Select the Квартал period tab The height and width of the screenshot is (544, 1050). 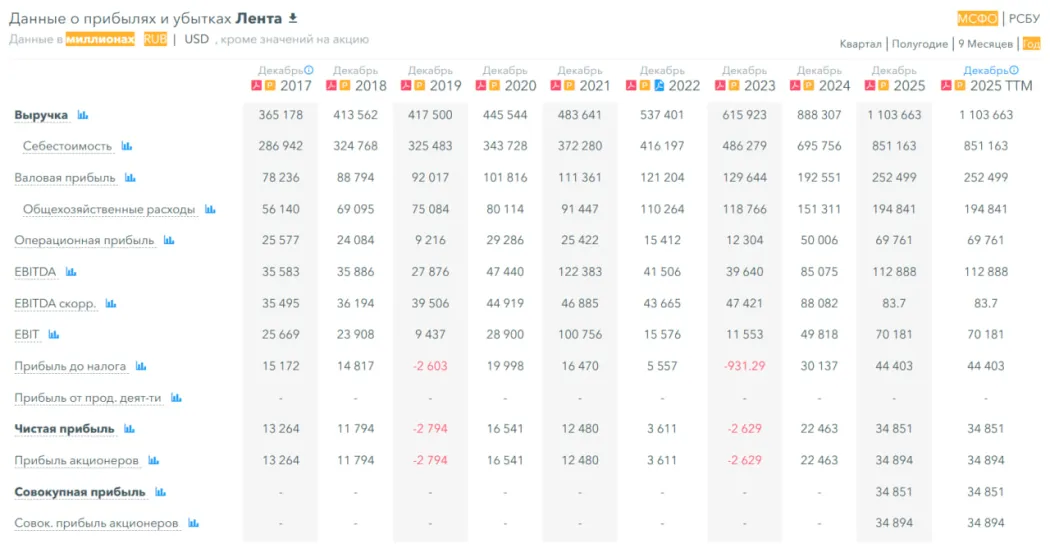coord(860,44)
